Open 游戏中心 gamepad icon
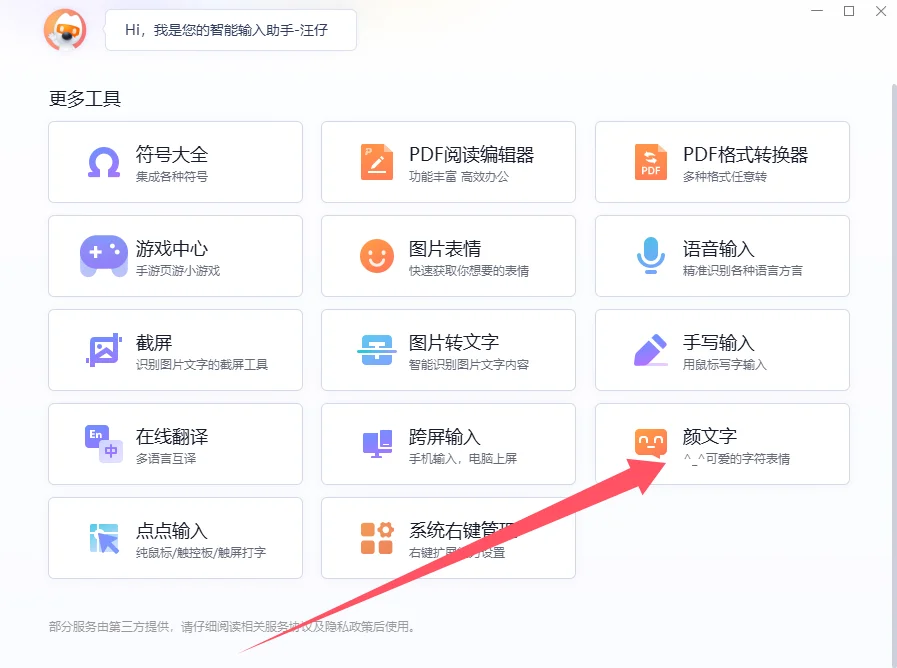The width and height of the screenshot is (897, 668). pos(104,256)
